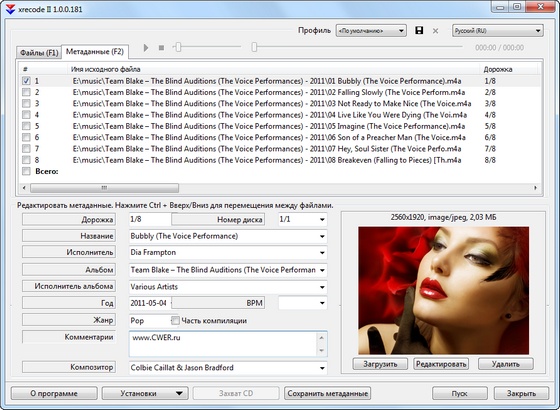The height and width of the screenshot is (410, 560).
Task: Expand the Исполнитель Dia Frampton dropdown
Action: 322,253
